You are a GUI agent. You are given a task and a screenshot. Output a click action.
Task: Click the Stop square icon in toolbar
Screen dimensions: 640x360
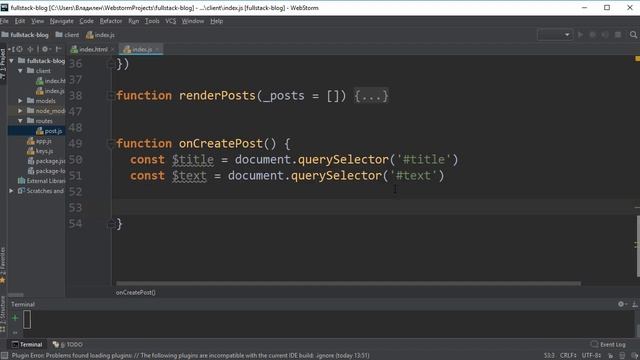(x=618, y=35)
